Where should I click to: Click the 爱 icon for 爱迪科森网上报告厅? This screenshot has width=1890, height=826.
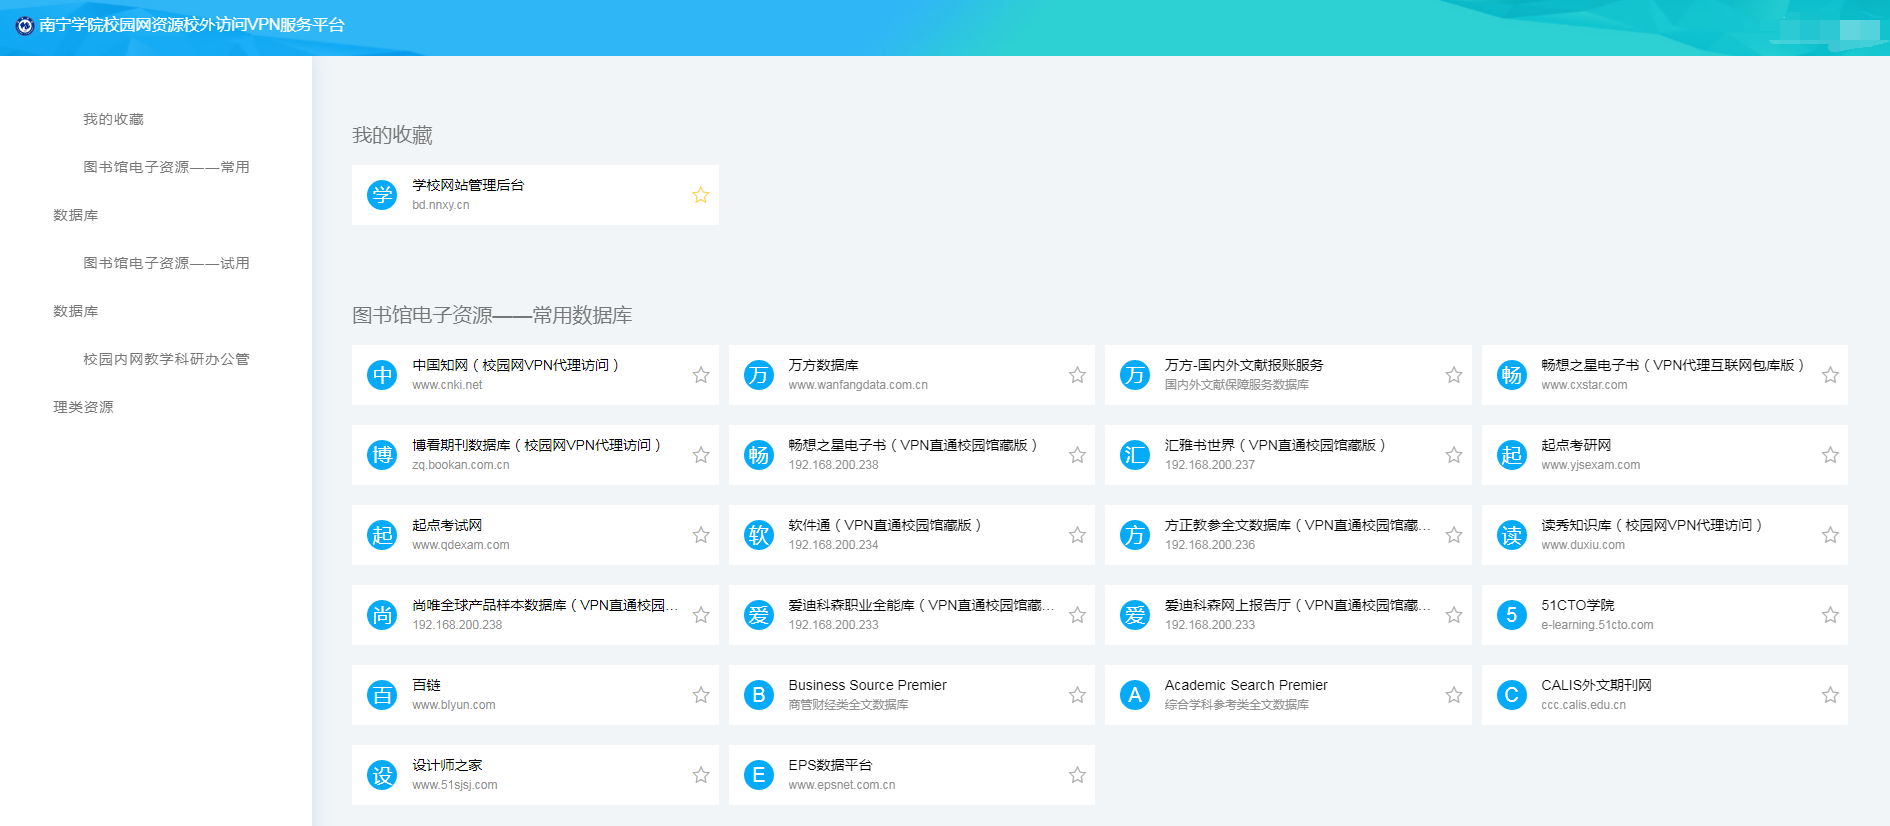click(x=1134, y=615)
